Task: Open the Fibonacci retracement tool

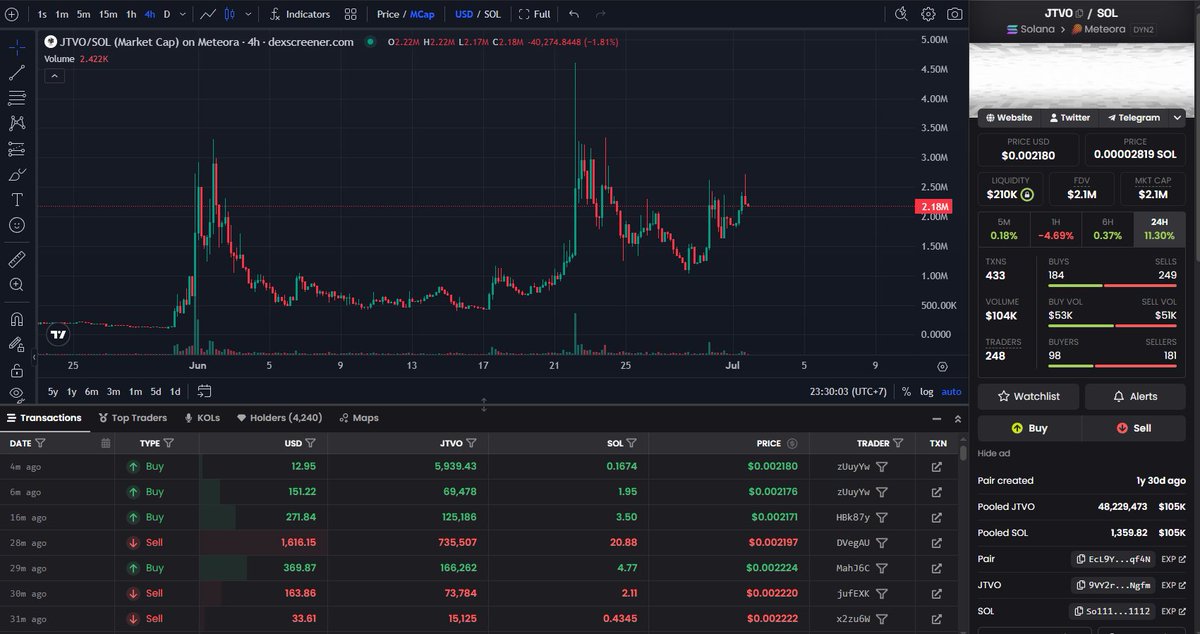Action: (x=17, y=98)
